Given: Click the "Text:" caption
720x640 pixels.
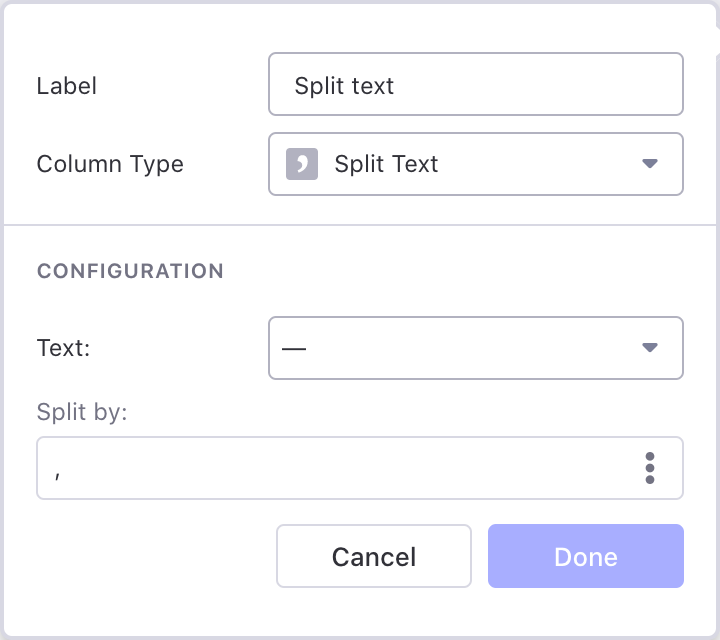Looking at the screenshot, I should 65,348.
